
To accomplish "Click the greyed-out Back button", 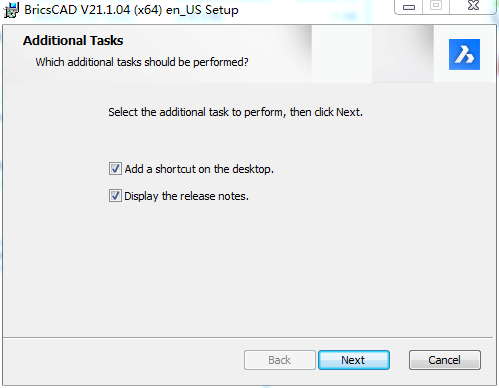I will (x=280, y=360).
